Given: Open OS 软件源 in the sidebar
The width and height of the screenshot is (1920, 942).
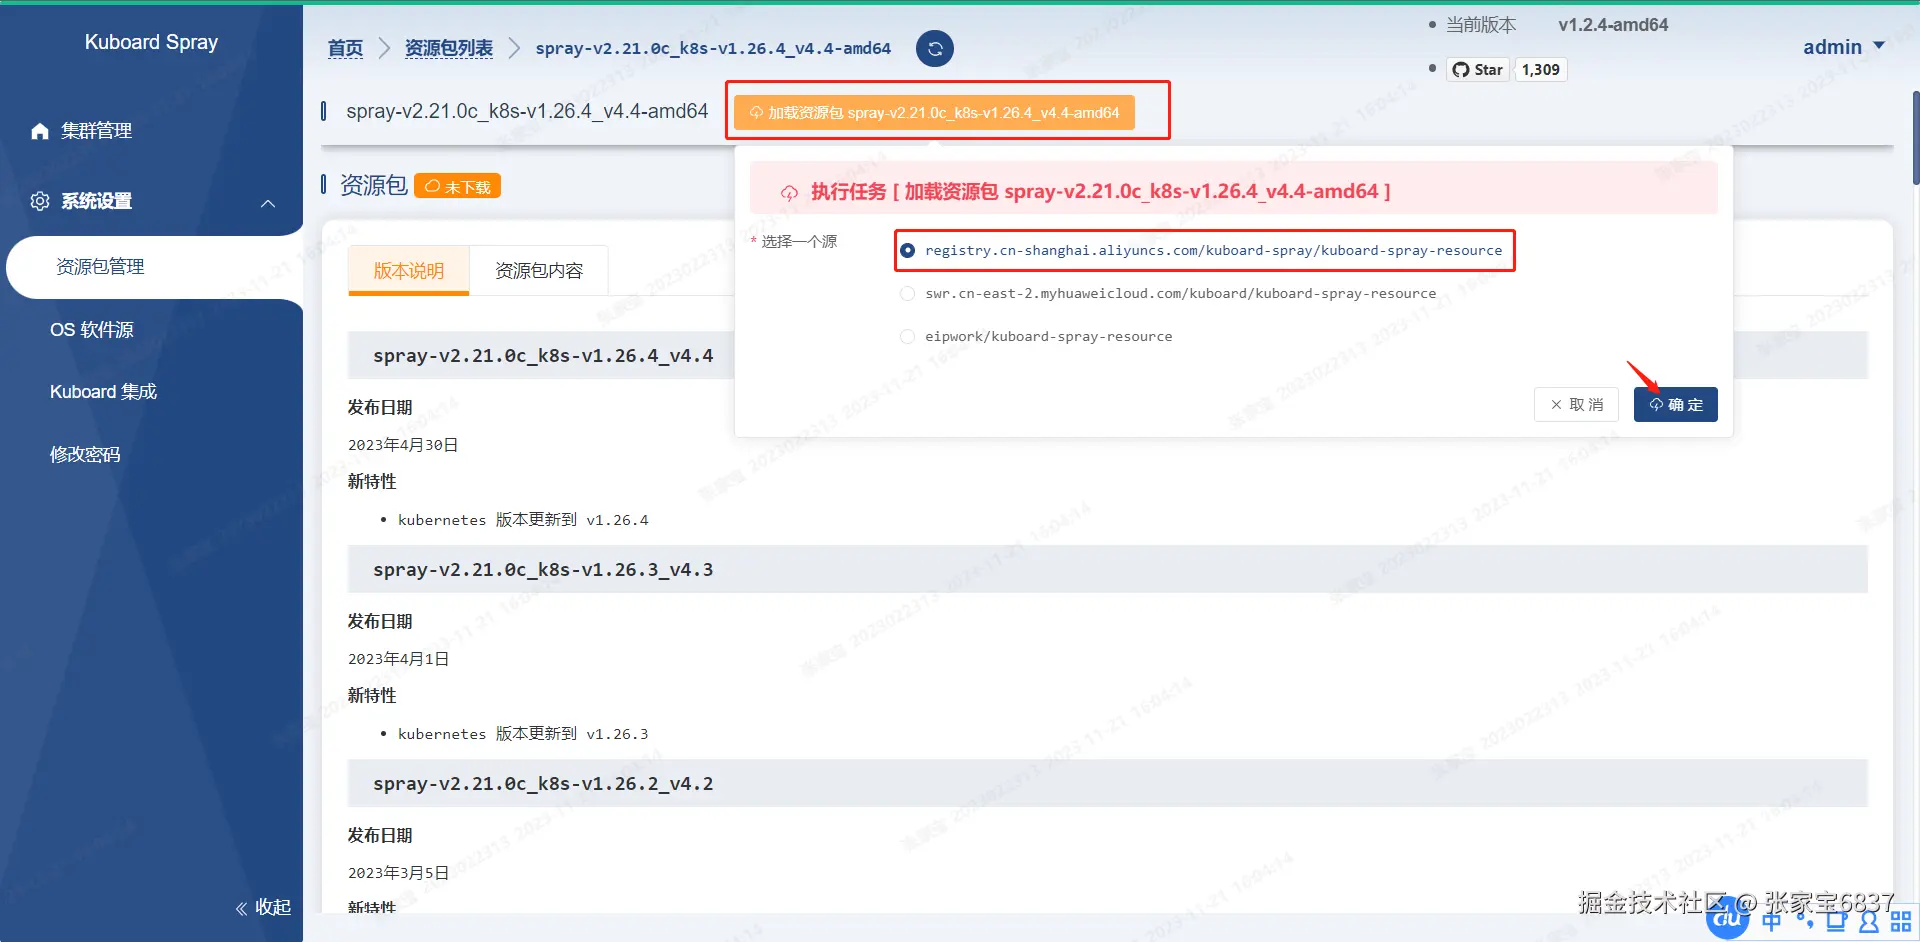Looking at the screenshot, I should [91, 329].
